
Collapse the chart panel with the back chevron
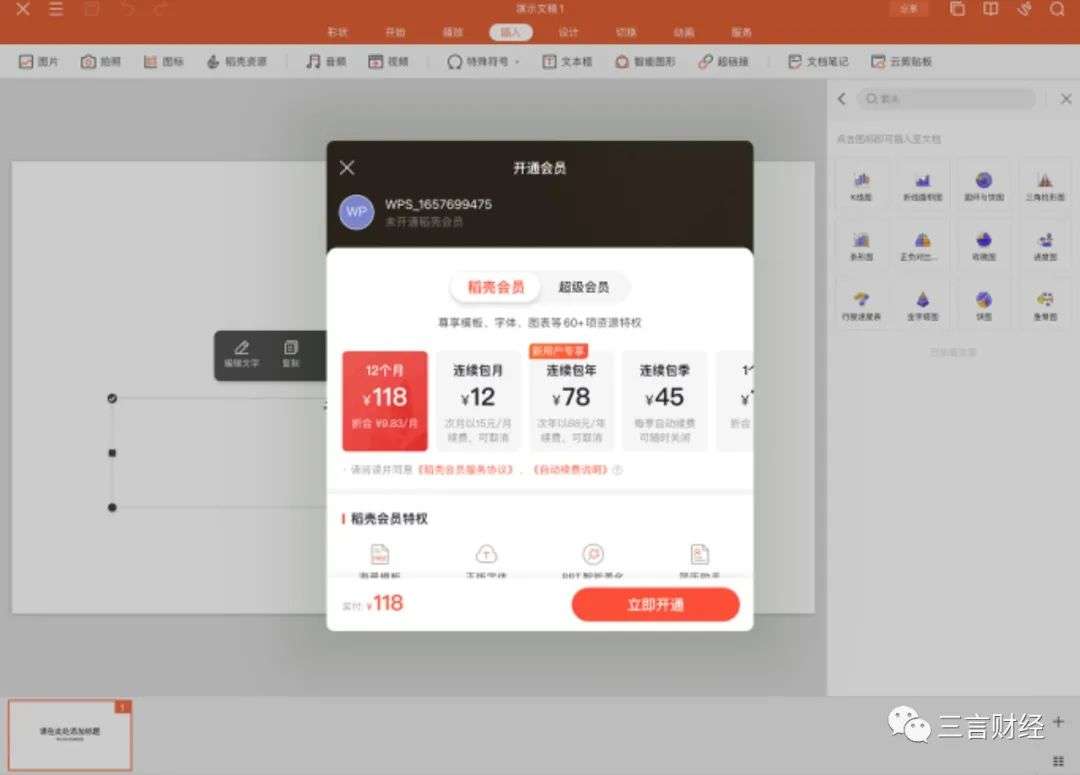pyautogui.click(x=842, y=99)
